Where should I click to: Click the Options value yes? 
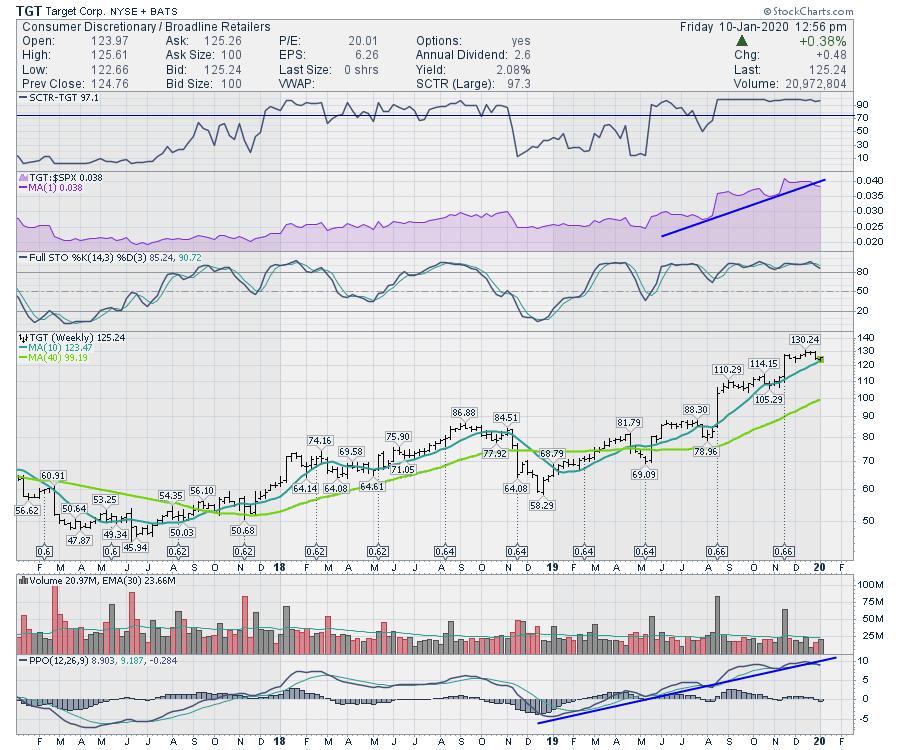[521, 41]
